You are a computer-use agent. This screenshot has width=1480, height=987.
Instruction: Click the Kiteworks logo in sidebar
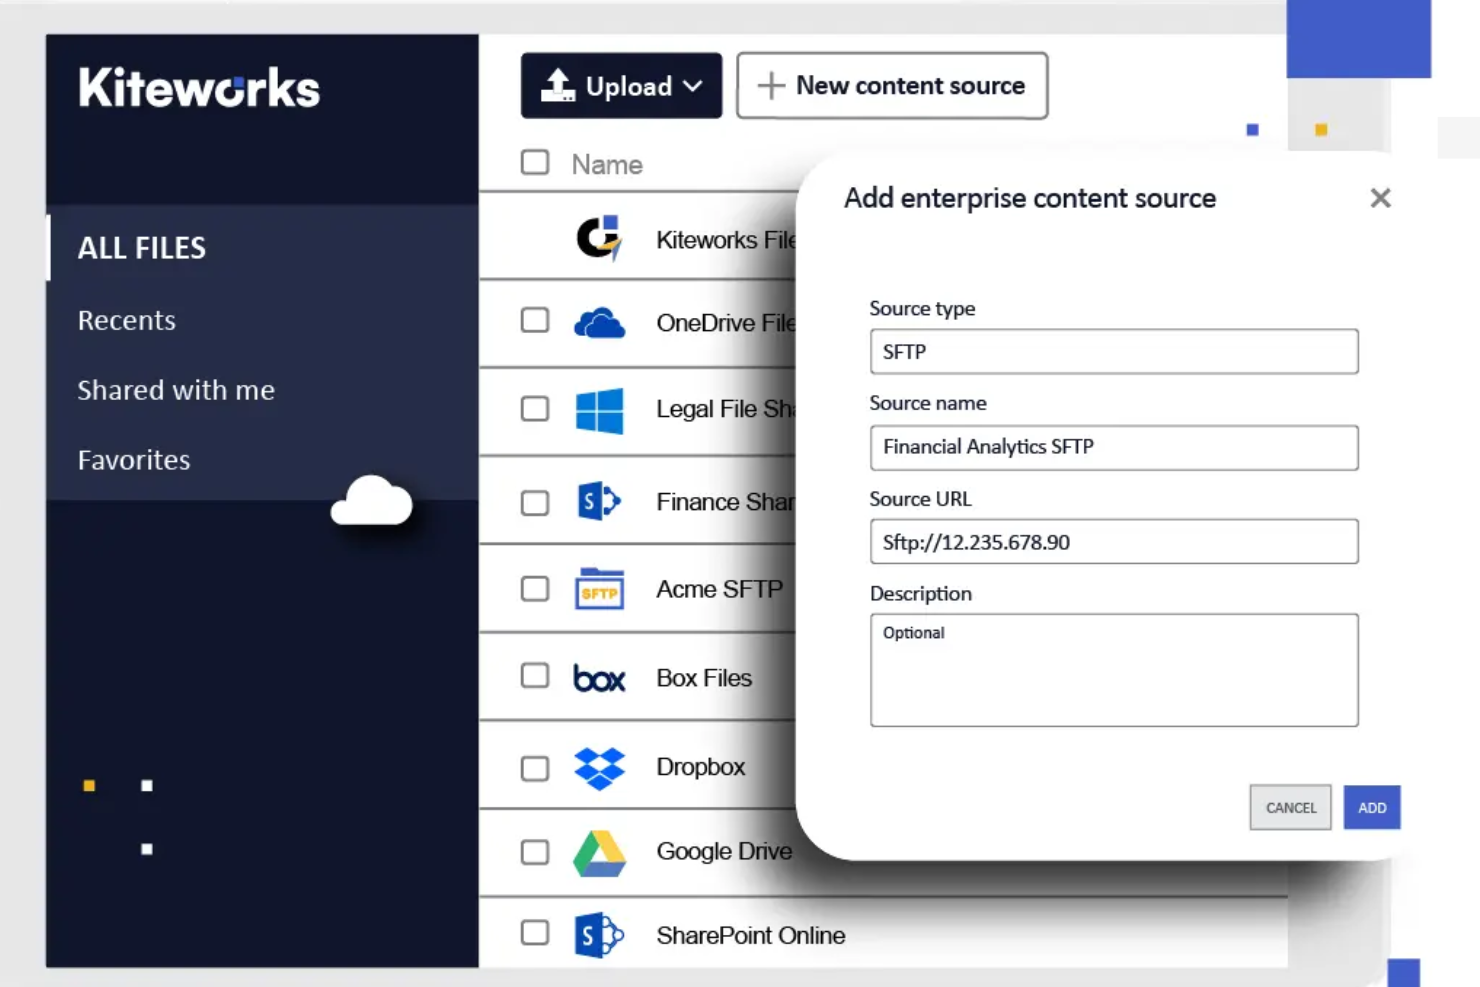[x=199, y=88]
